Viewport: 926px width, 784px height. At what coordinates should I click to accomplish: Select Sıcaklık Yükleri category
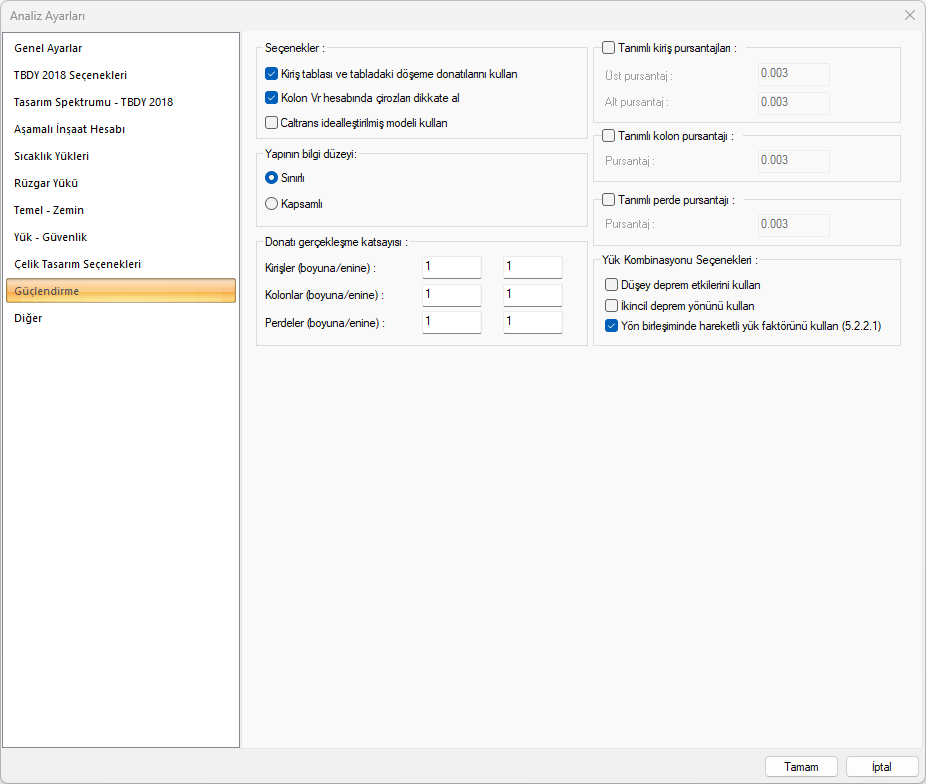(120, 156)
